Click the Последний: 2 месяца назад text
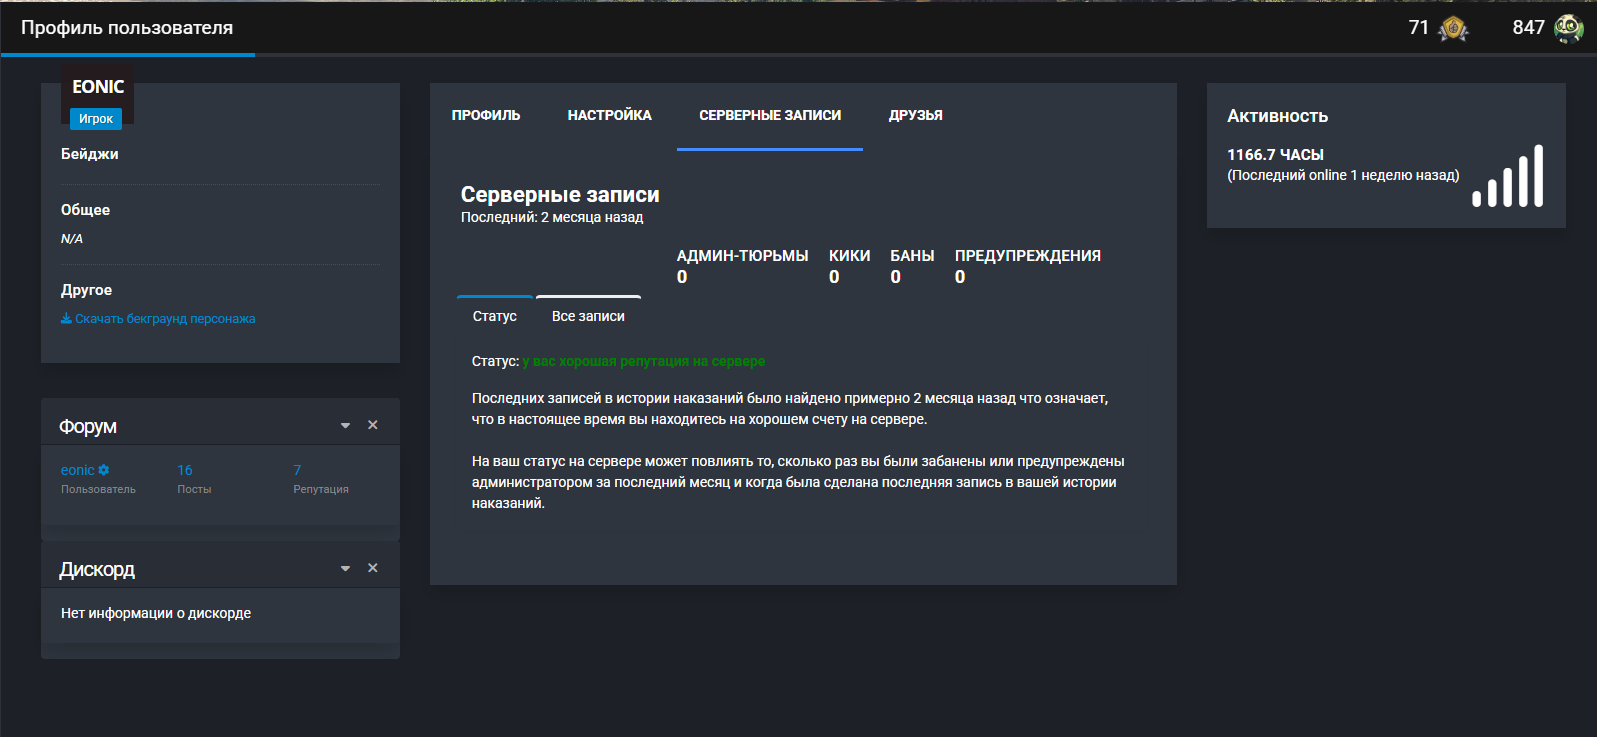This screenshot has height=737, width=1597. 552,217
